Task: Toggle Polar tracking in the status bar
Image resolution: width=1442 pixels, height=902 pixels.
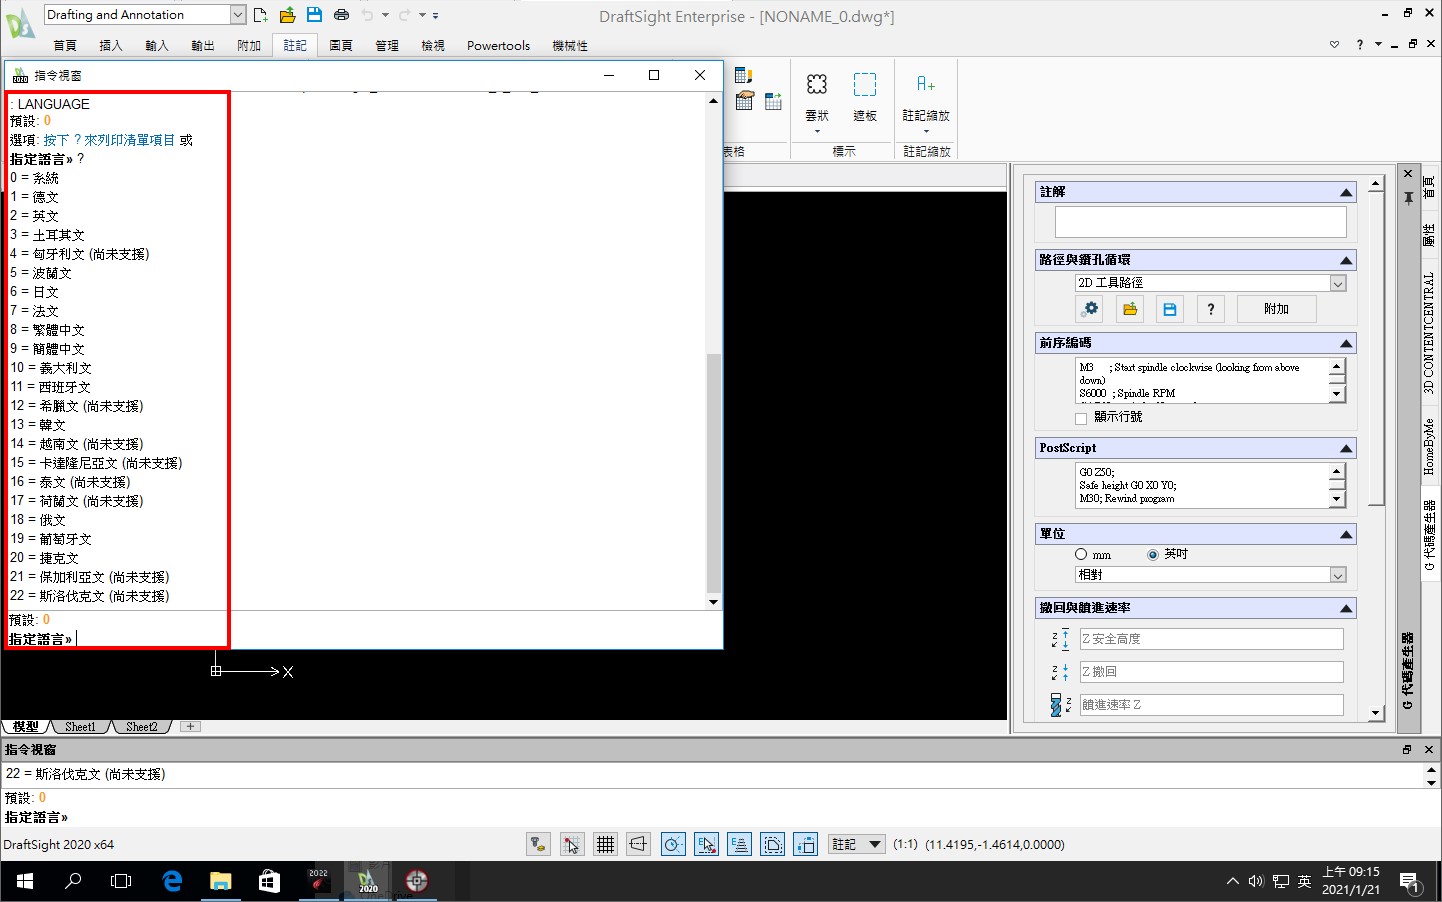Action: [673, 845]
